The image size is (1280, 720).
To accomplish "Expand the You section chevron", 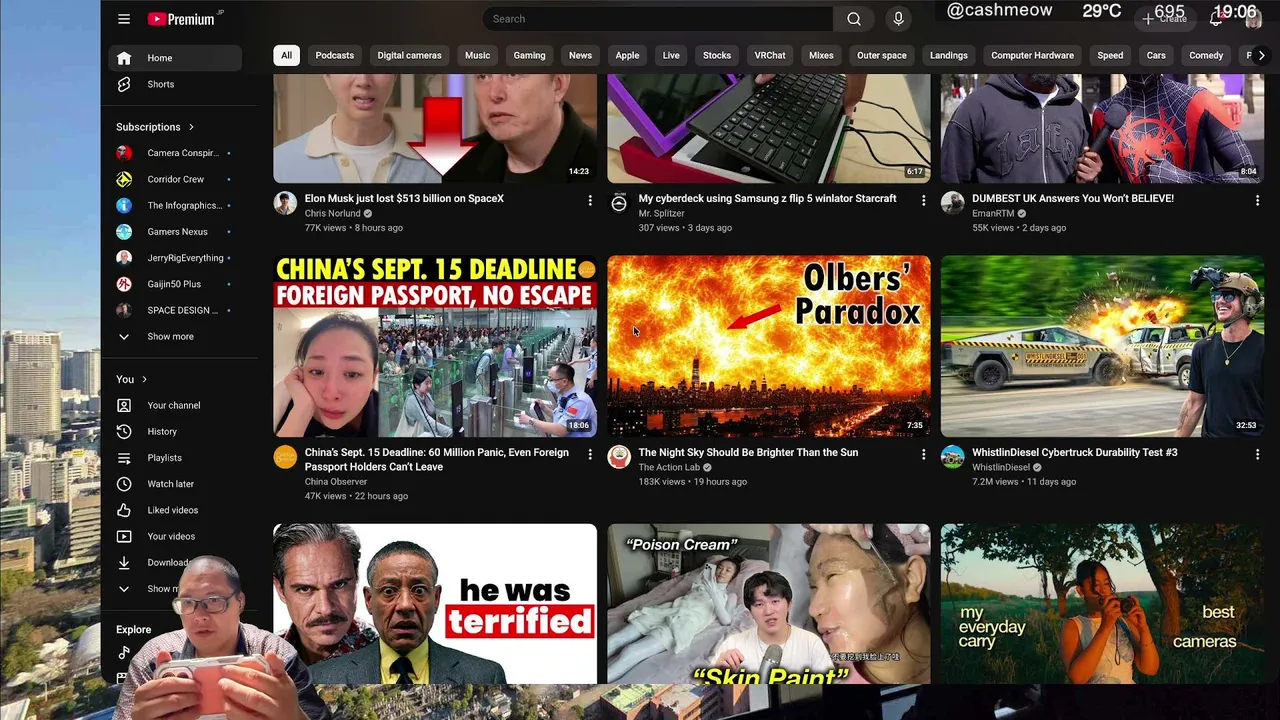I will [144, 379].
